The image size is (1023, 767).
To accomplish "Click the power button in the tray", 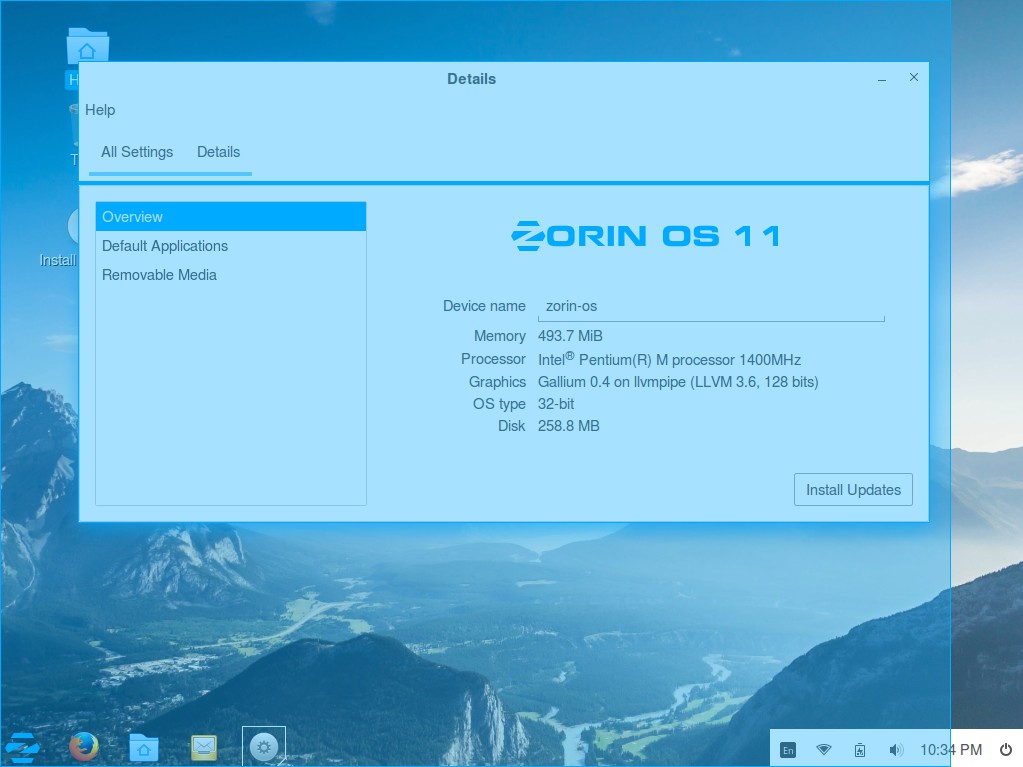I will (x=1006, y=750).
